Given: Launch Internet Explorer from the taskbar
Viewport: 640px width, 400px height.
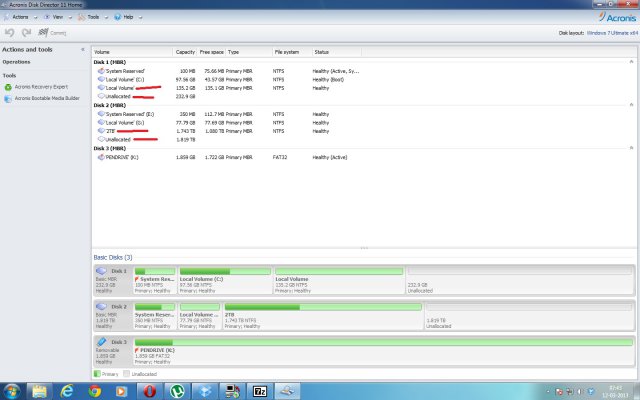Looking at the screenshot, I should 67,391.
